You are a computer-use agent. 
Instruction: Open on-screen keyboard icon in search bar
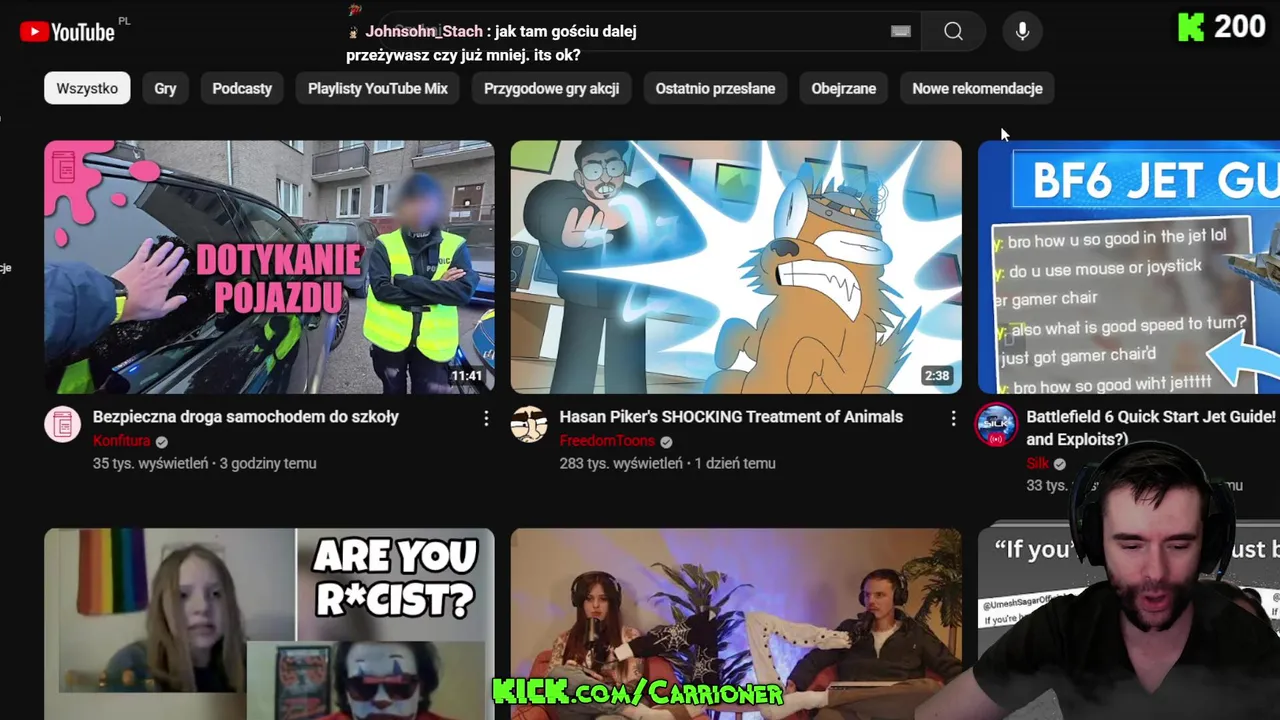(901, 31)
